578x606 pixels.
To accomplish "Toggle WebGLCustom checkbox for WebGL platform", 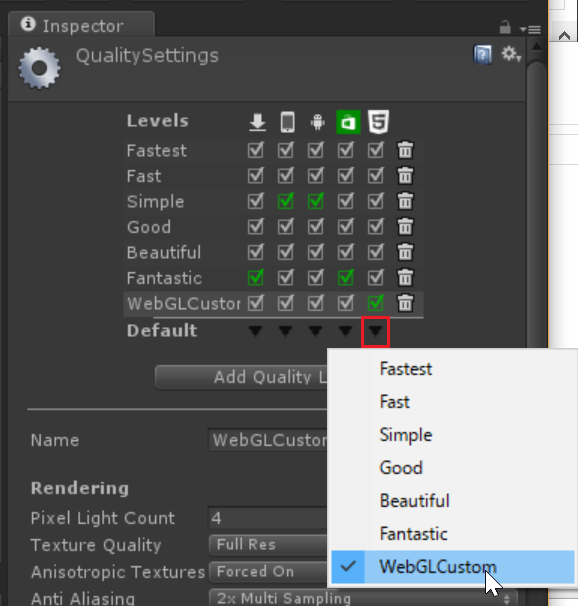I will point(376,303).
